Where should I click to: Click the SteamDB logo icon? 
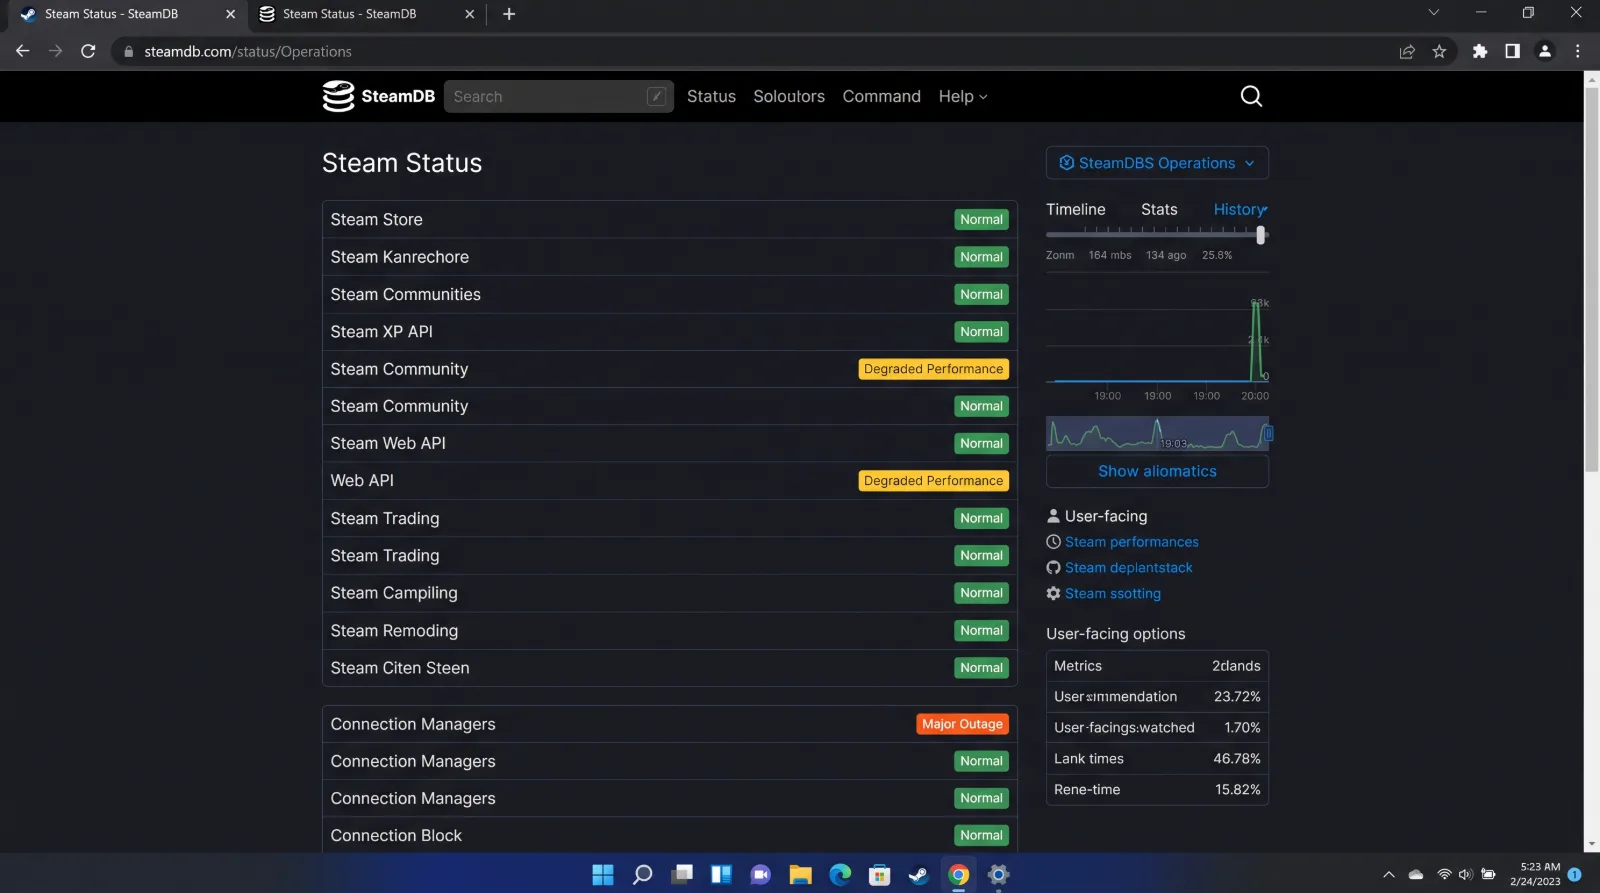click(x=338, y=96)
